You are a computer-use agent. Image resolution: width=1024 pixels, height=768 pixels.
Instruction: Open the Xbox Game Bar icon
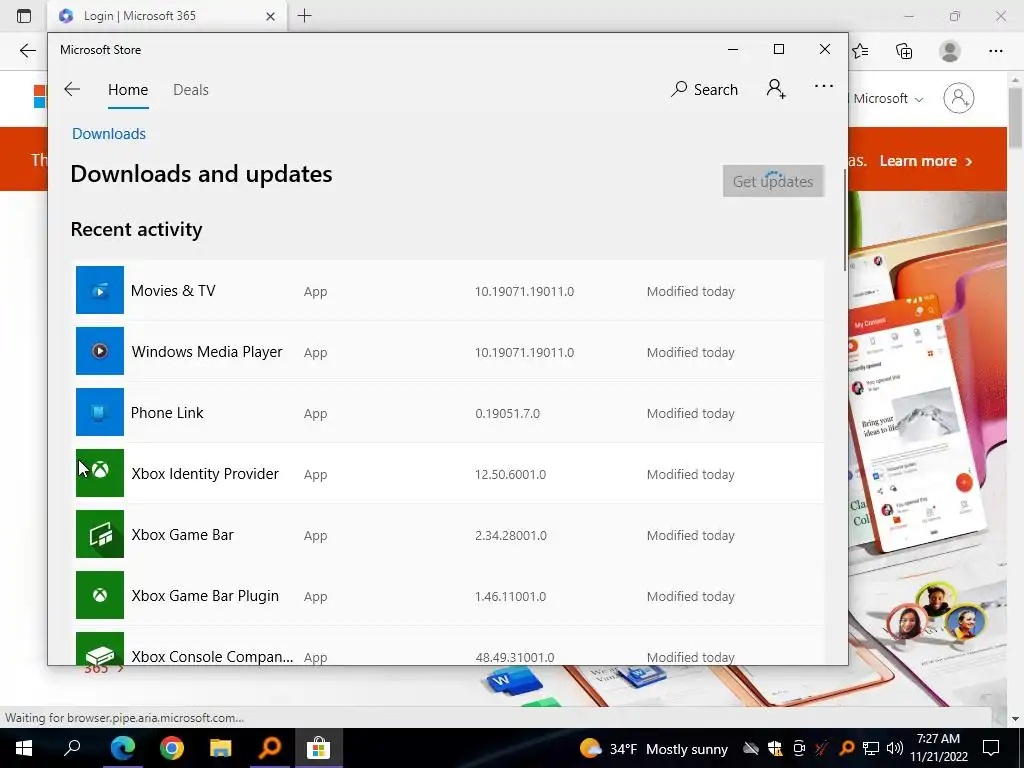coord(100,534)
